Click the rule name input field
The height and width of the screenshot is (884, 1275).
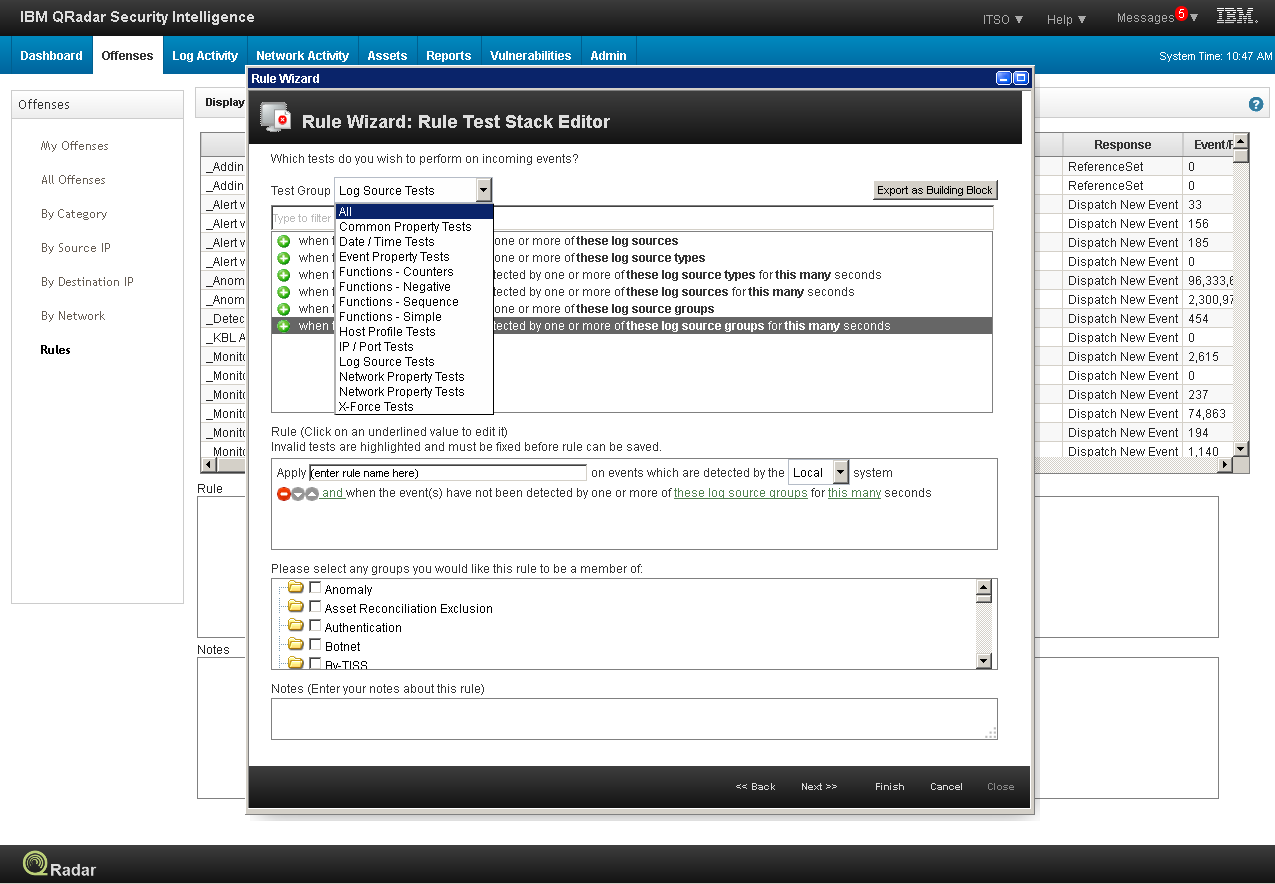[x=448, y=473]
